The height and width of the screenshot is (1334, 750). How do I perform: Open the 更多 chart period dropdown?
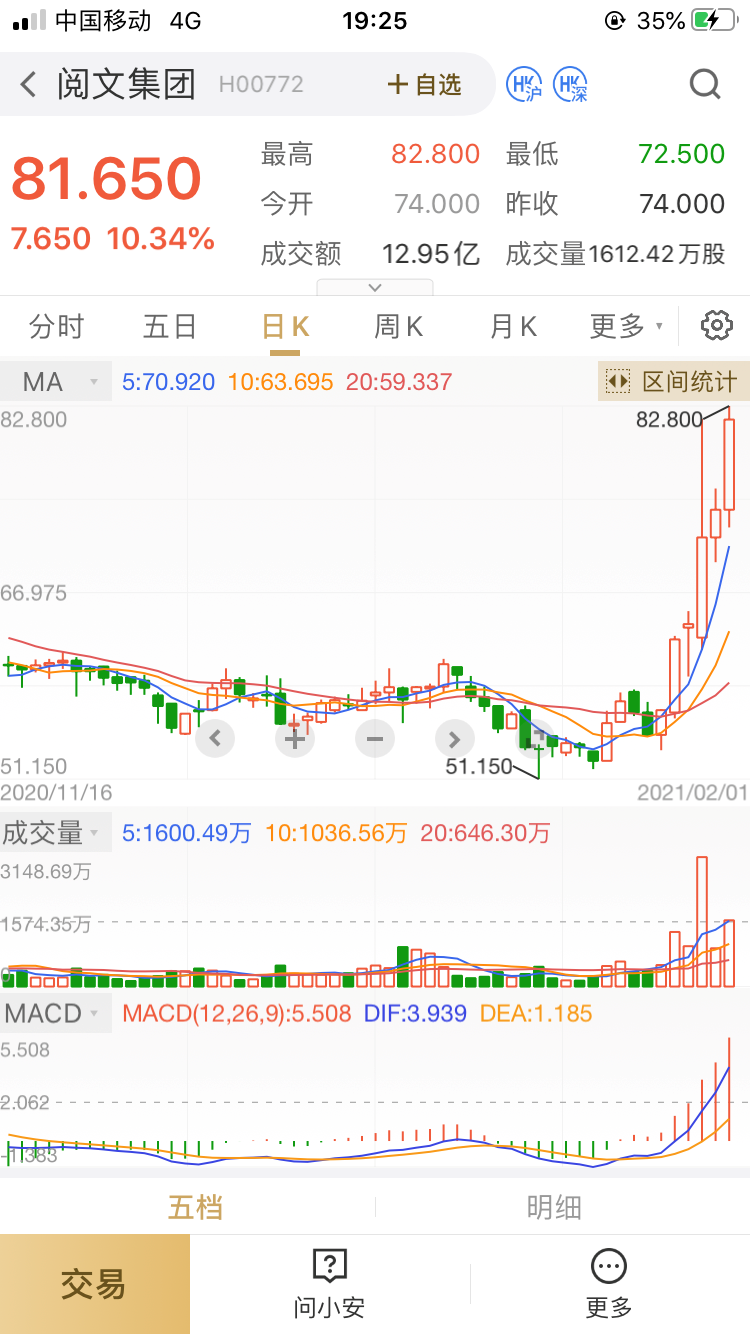click(626, 327)
